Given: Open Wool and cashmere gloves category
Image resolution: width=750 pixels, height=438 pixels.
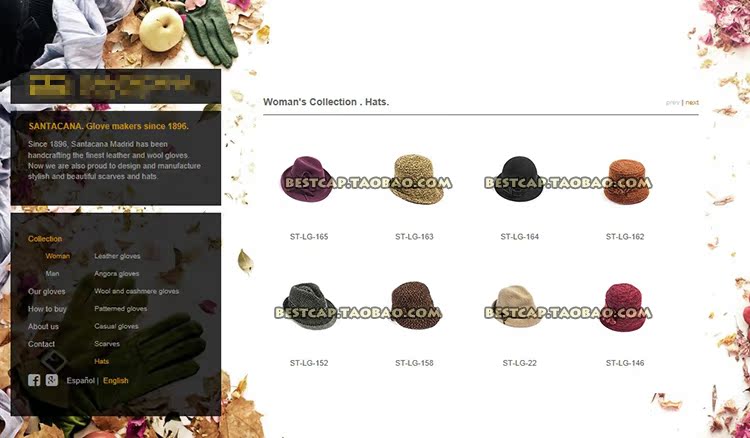Looking at the screenshot, I should point(136,291).
